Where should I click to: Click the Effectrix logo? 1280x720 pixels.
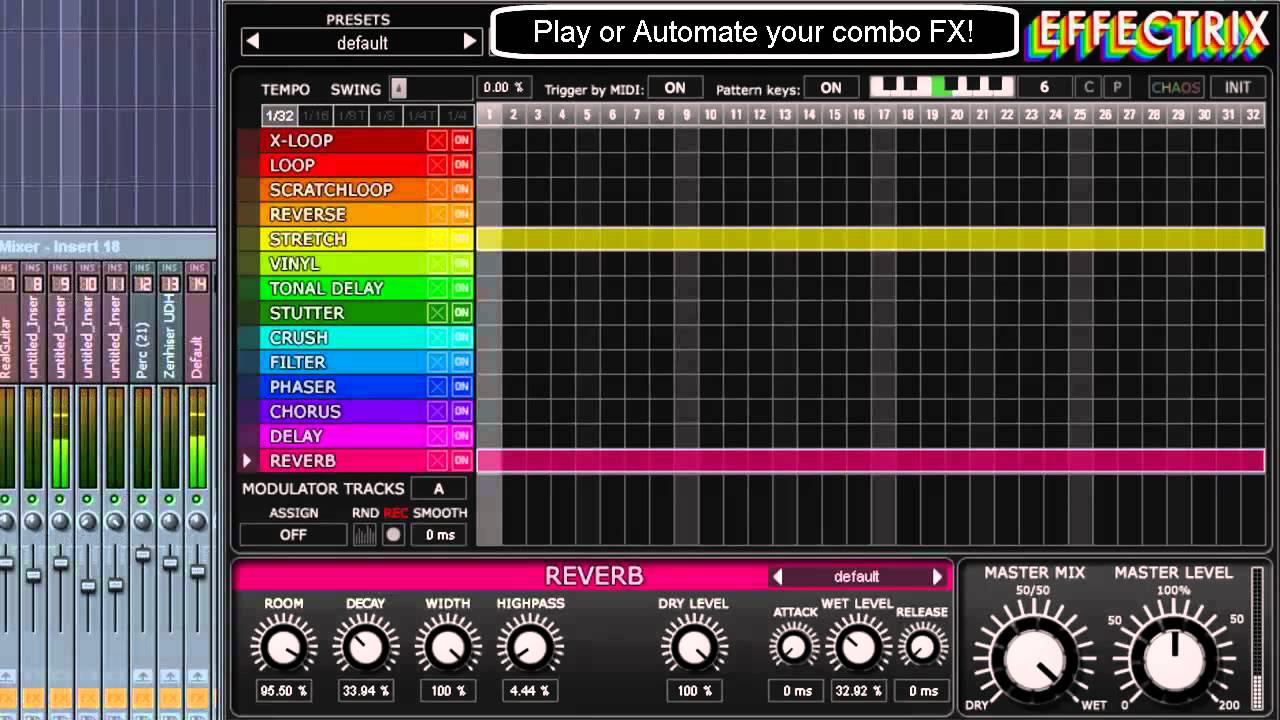[x=1149, y=33]
